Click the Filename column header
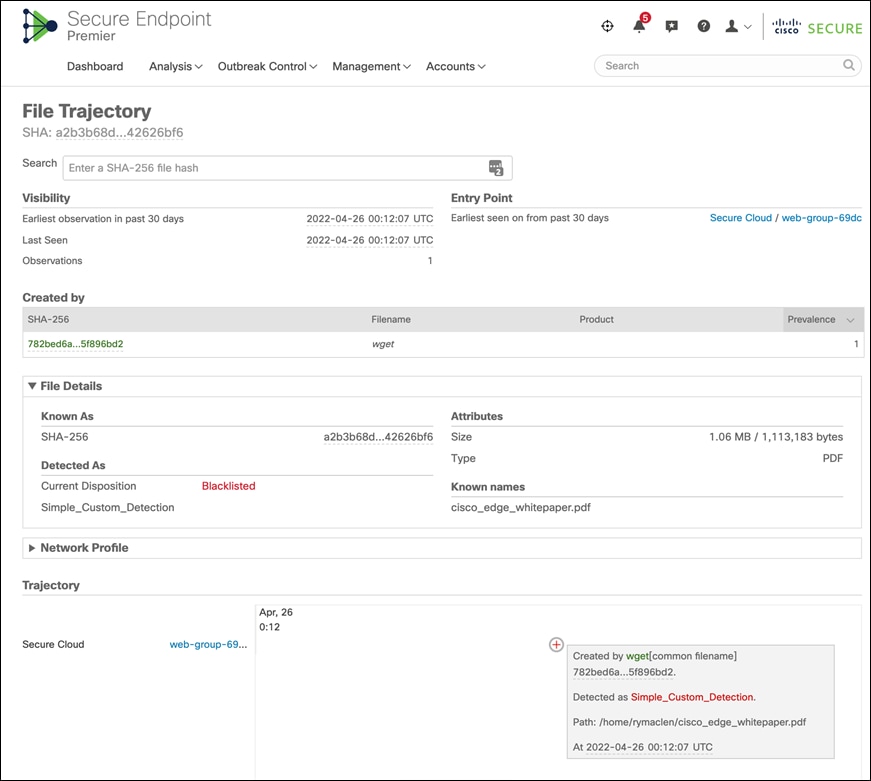The width and height of the screenshot is (871, 781). point(391,319)
